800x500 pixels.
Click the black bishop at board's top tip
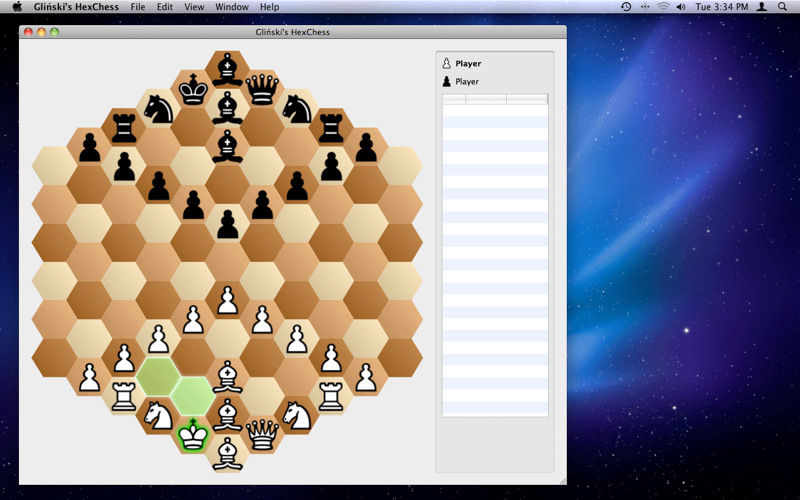pyautogui.click(x=228, y=70)
